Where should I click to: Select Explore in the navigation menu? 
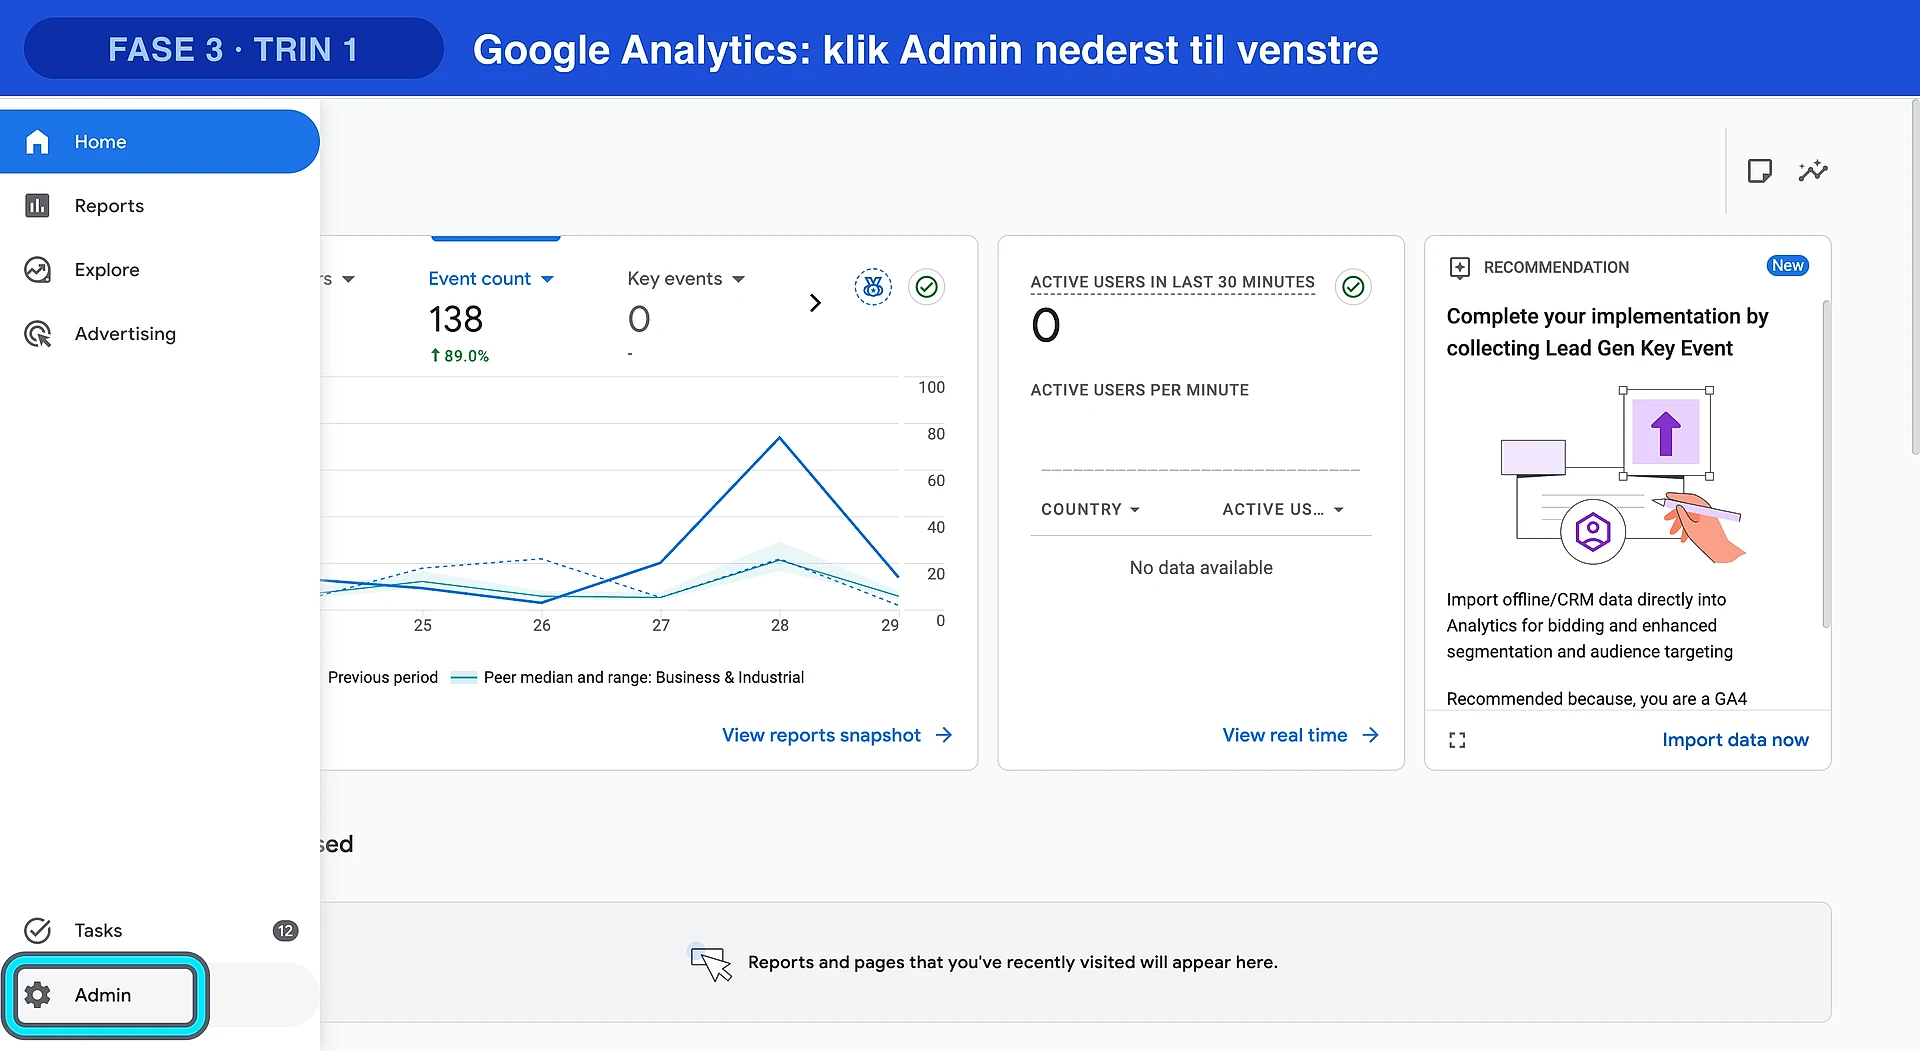[x=160, y=270]
